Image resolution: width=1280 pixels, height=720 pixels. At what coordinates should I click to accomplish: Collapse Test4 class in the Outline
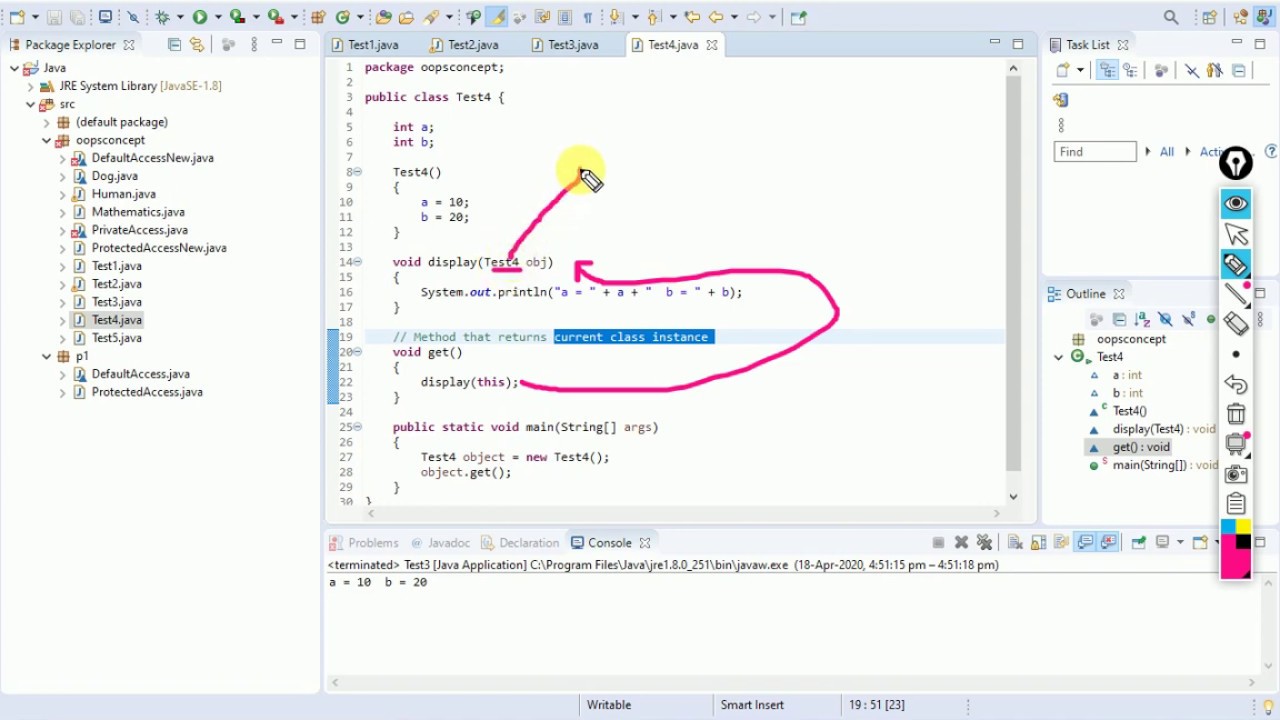click(1059, 357)
